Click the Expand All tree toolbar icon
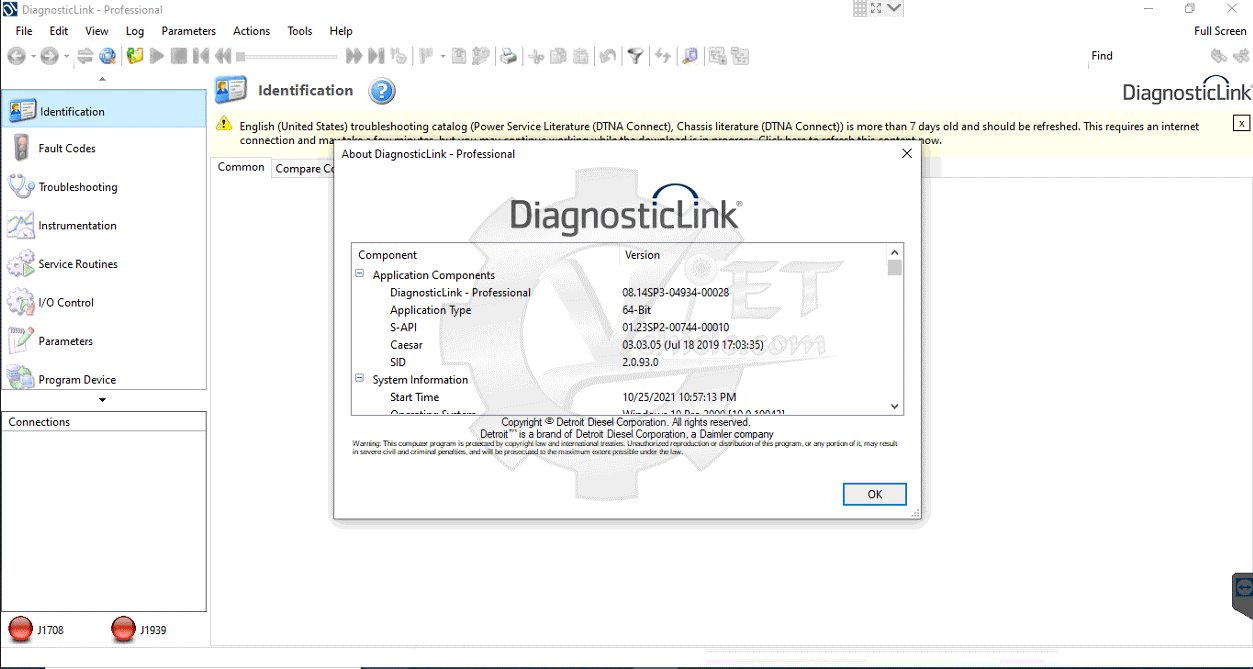Image resolution: width=1253 pixels, height=669 pixels. [x=717, y=56]
